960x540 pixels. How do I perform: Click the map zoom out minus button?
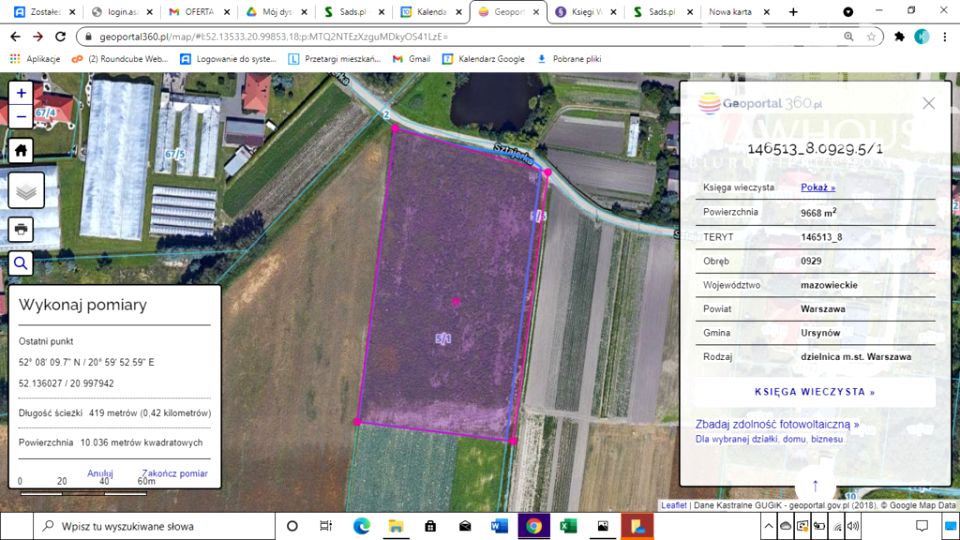tap(22, 115)
